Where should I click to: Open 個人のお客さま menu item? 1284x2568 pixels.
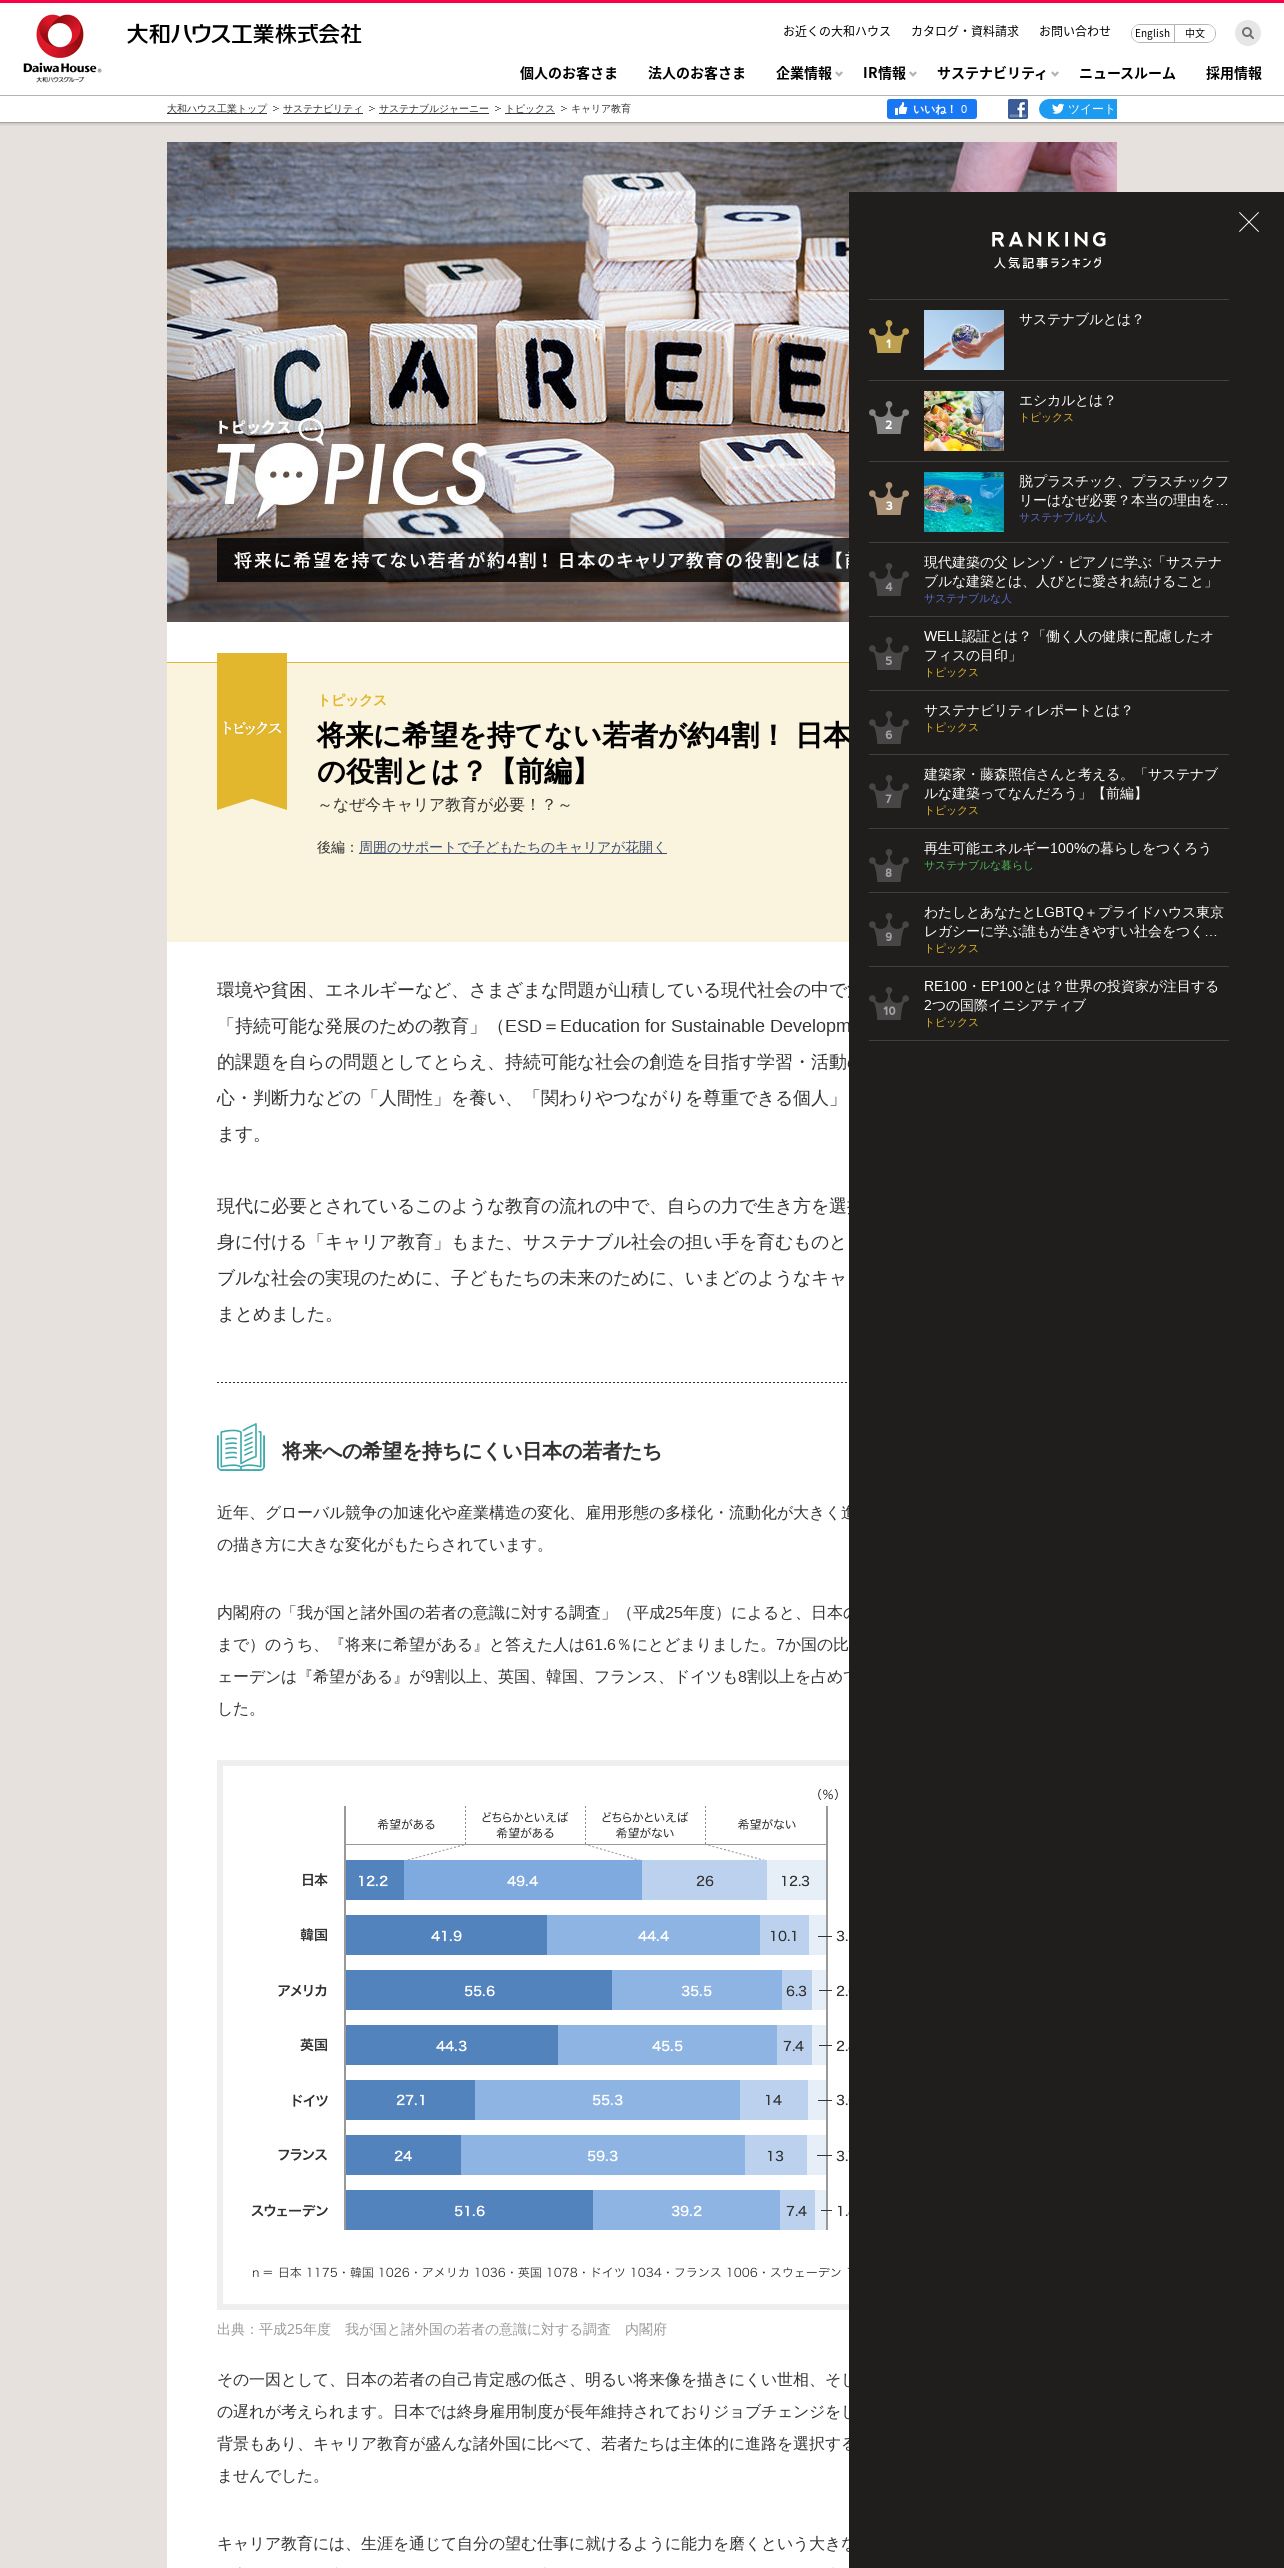pos(569,73)
